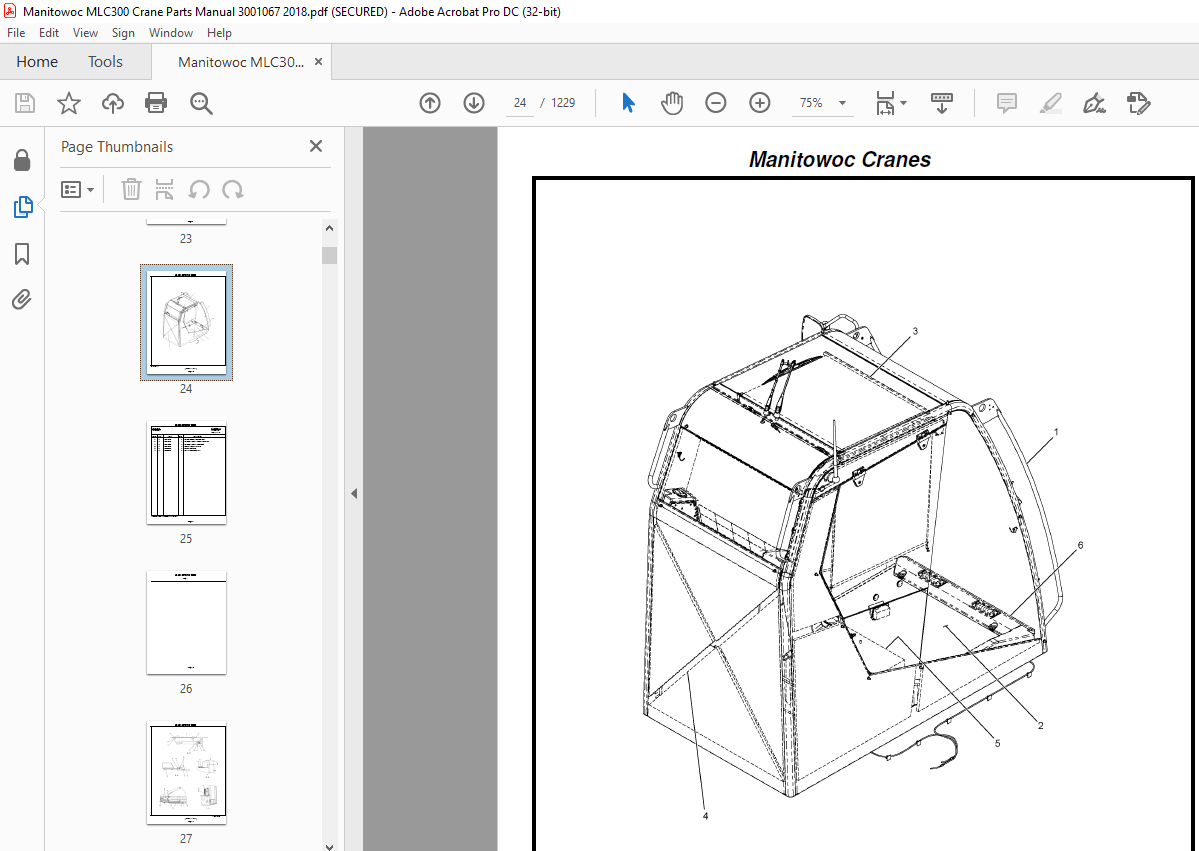Screen dimensions: 1199x851
Task: Open the Find text search icon
Action: click(x=201, y=103)
